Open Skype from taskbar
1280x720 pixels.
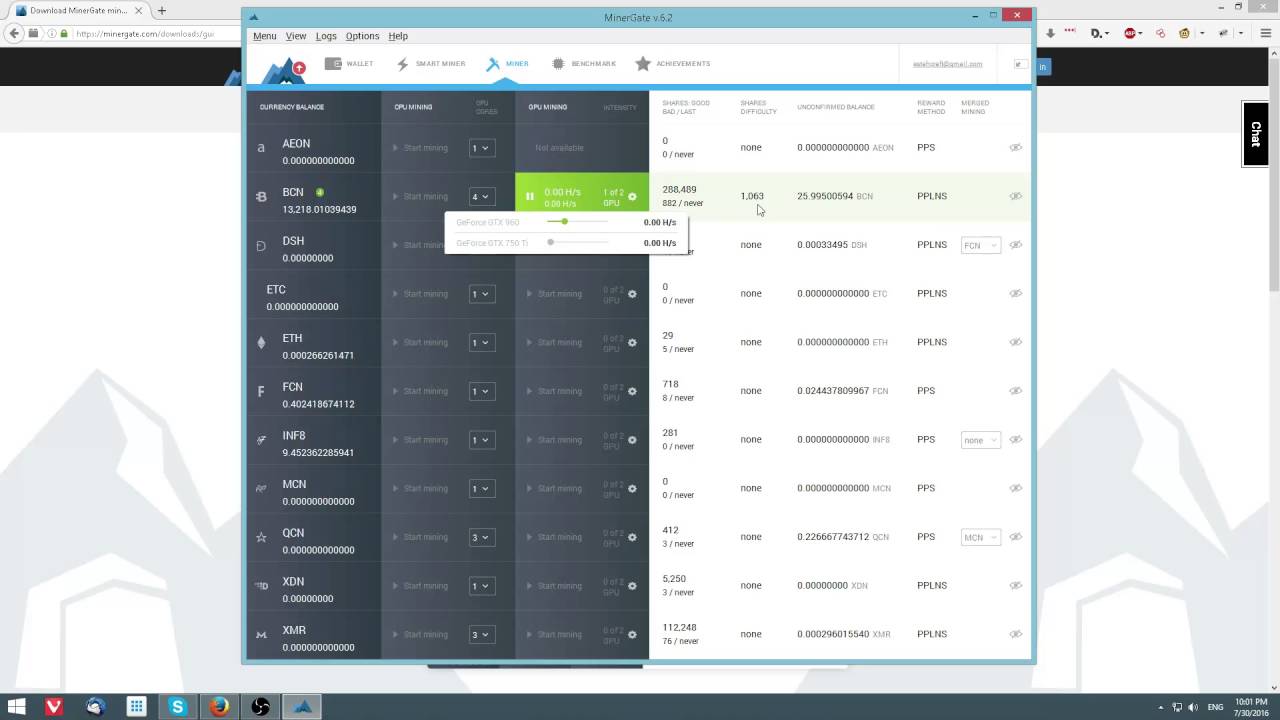[x=178, y=707]
